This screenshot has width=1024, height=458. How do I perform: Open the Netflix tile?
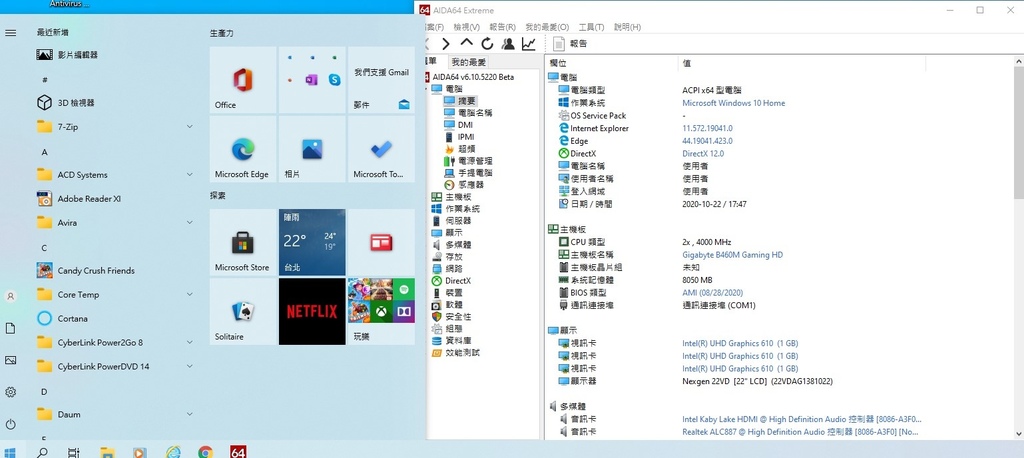pos(312,312)
